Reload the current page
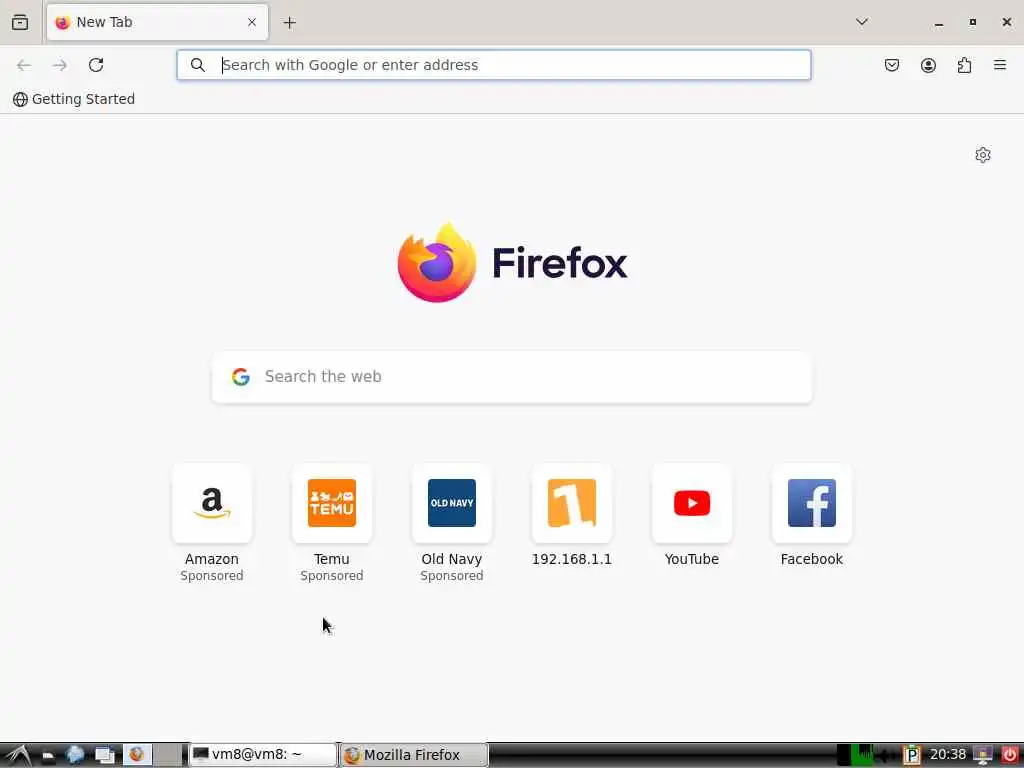Viewport: 1024px width, 768px height. (96, 65)
